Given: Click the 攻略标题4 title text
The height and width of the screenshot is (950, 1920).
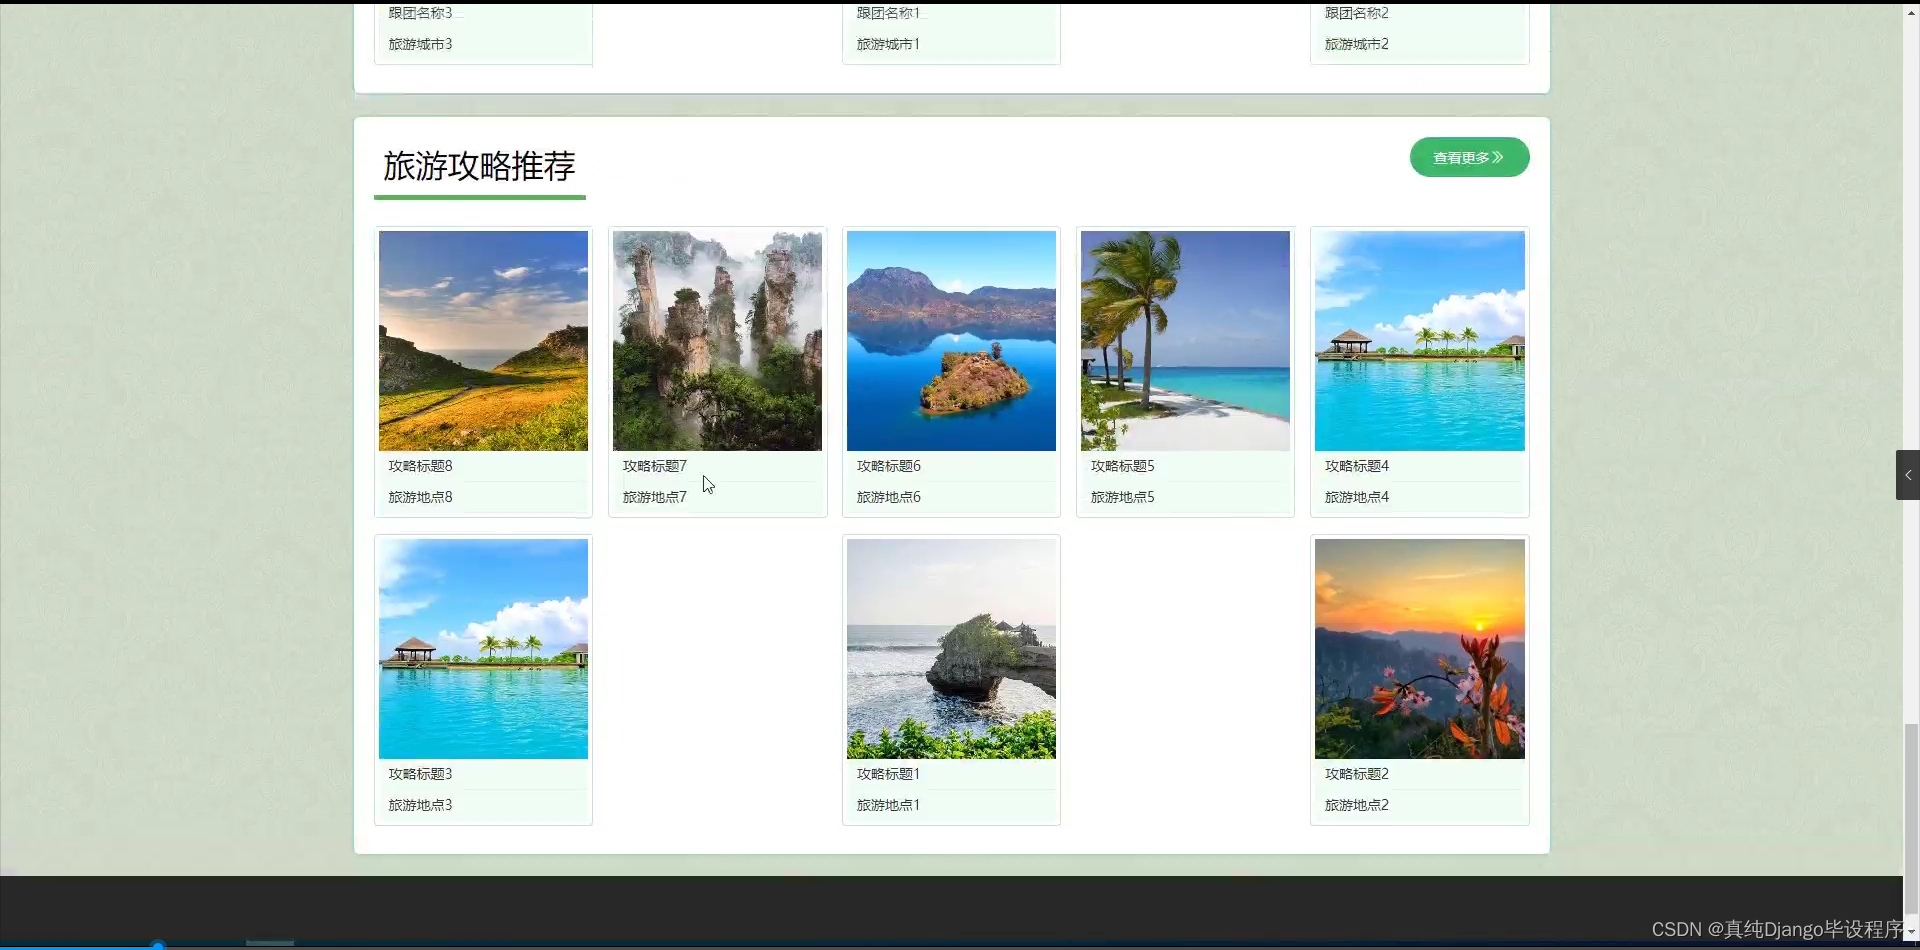Looking at the screenshot, I should pyautogui.click(x=1356, y=466).
